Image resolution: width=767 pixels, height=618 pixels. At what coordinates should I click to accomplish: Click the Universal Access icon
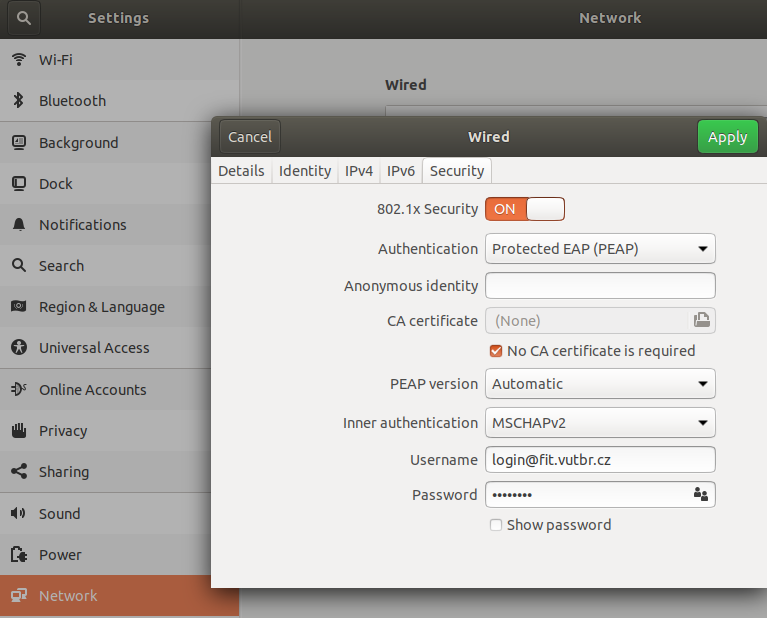[x=19, y=347]
